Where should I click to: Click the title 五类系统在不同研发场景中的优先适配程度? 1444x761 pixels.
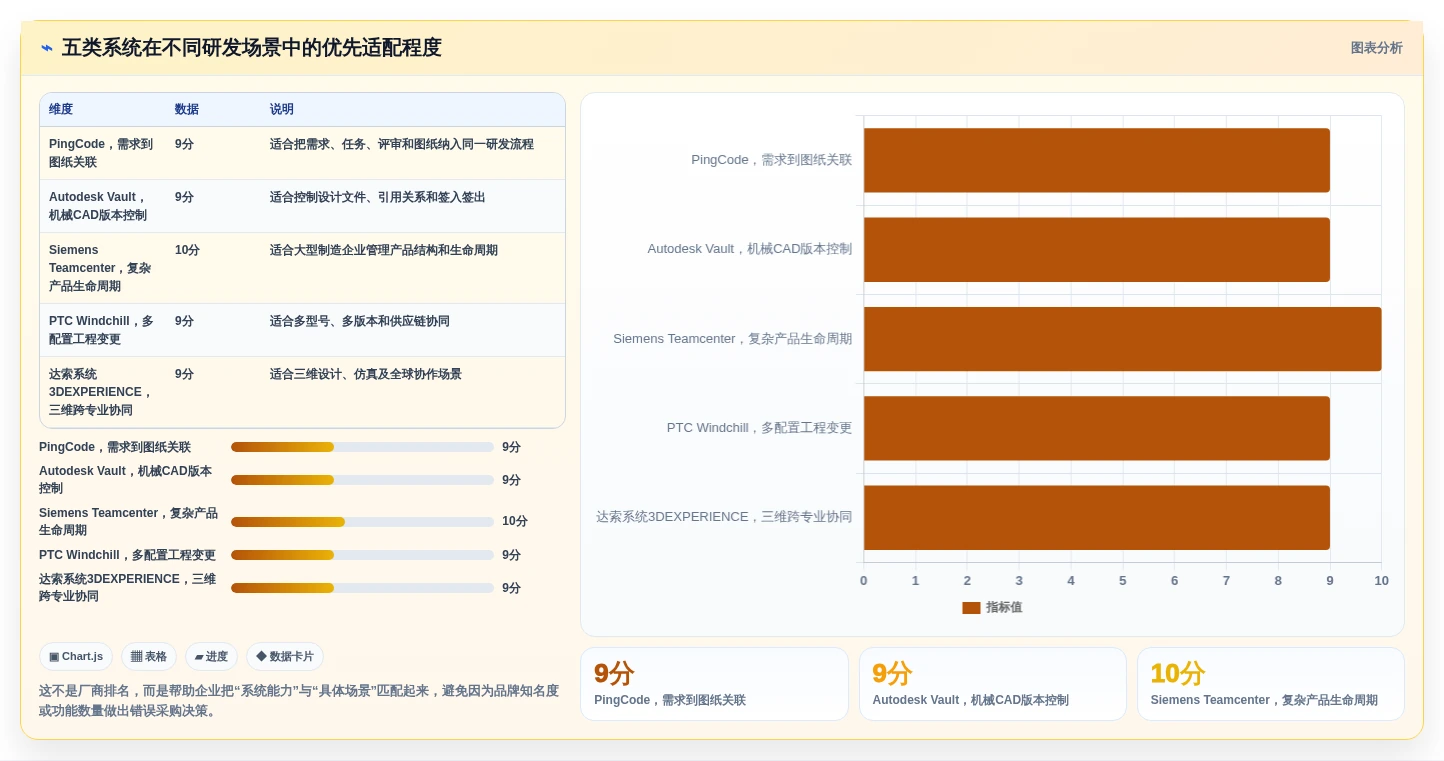pos(252,48)
